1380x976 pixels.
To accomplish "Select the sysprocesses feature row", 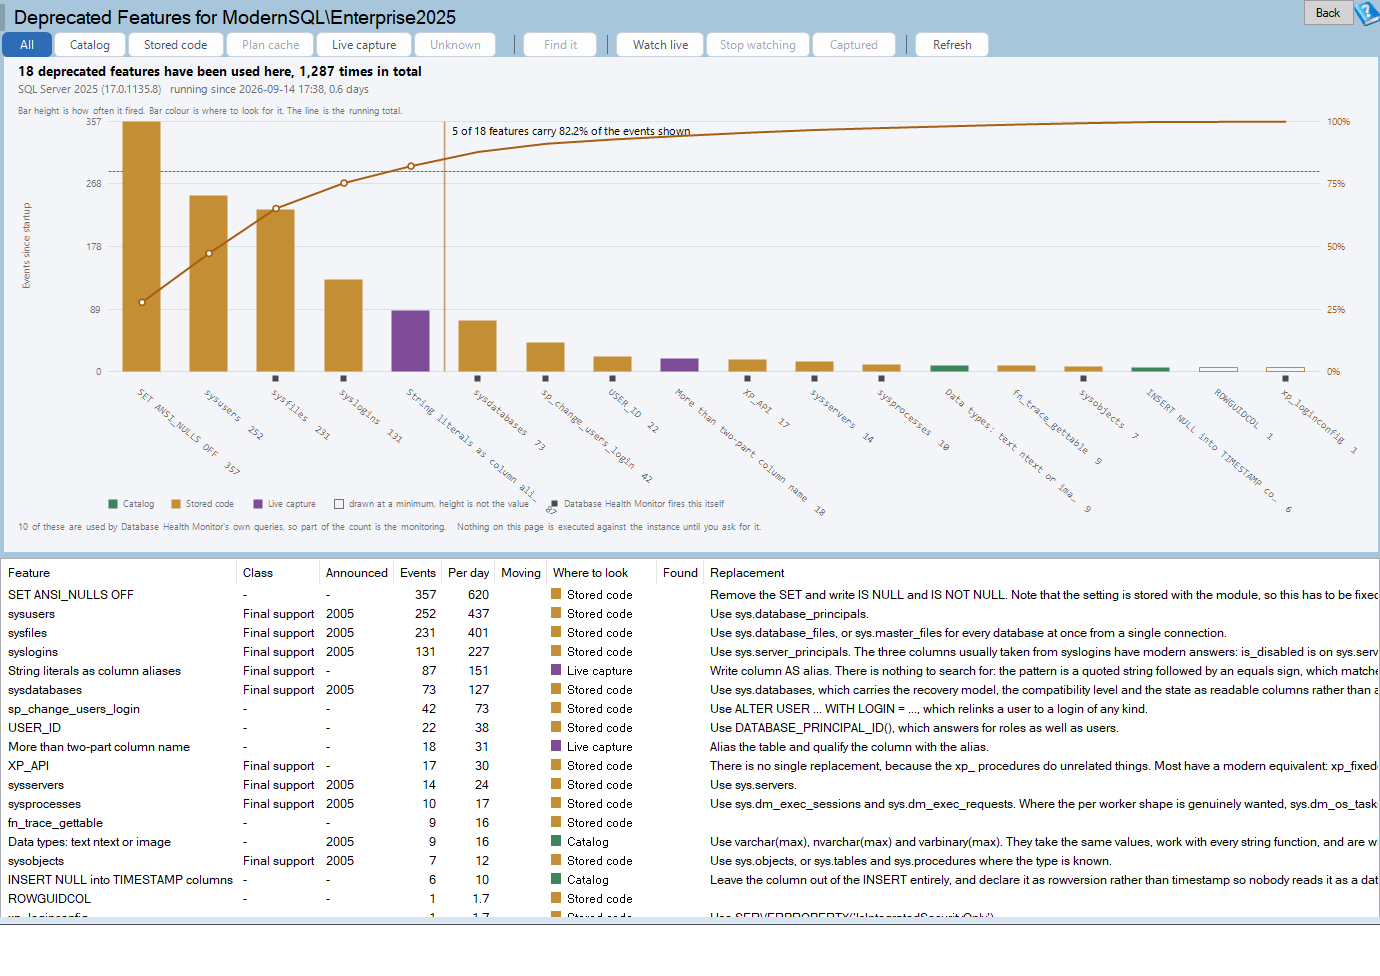I will (x=690, y=804).
